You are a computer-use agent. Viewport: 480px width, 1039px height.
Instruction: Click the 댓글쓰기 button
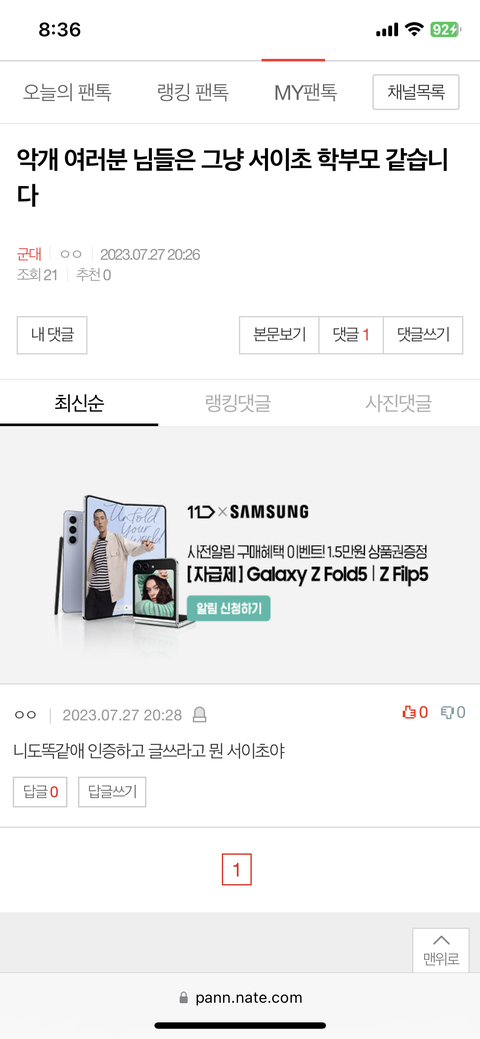pyautogui.click(x=423, y=335)
